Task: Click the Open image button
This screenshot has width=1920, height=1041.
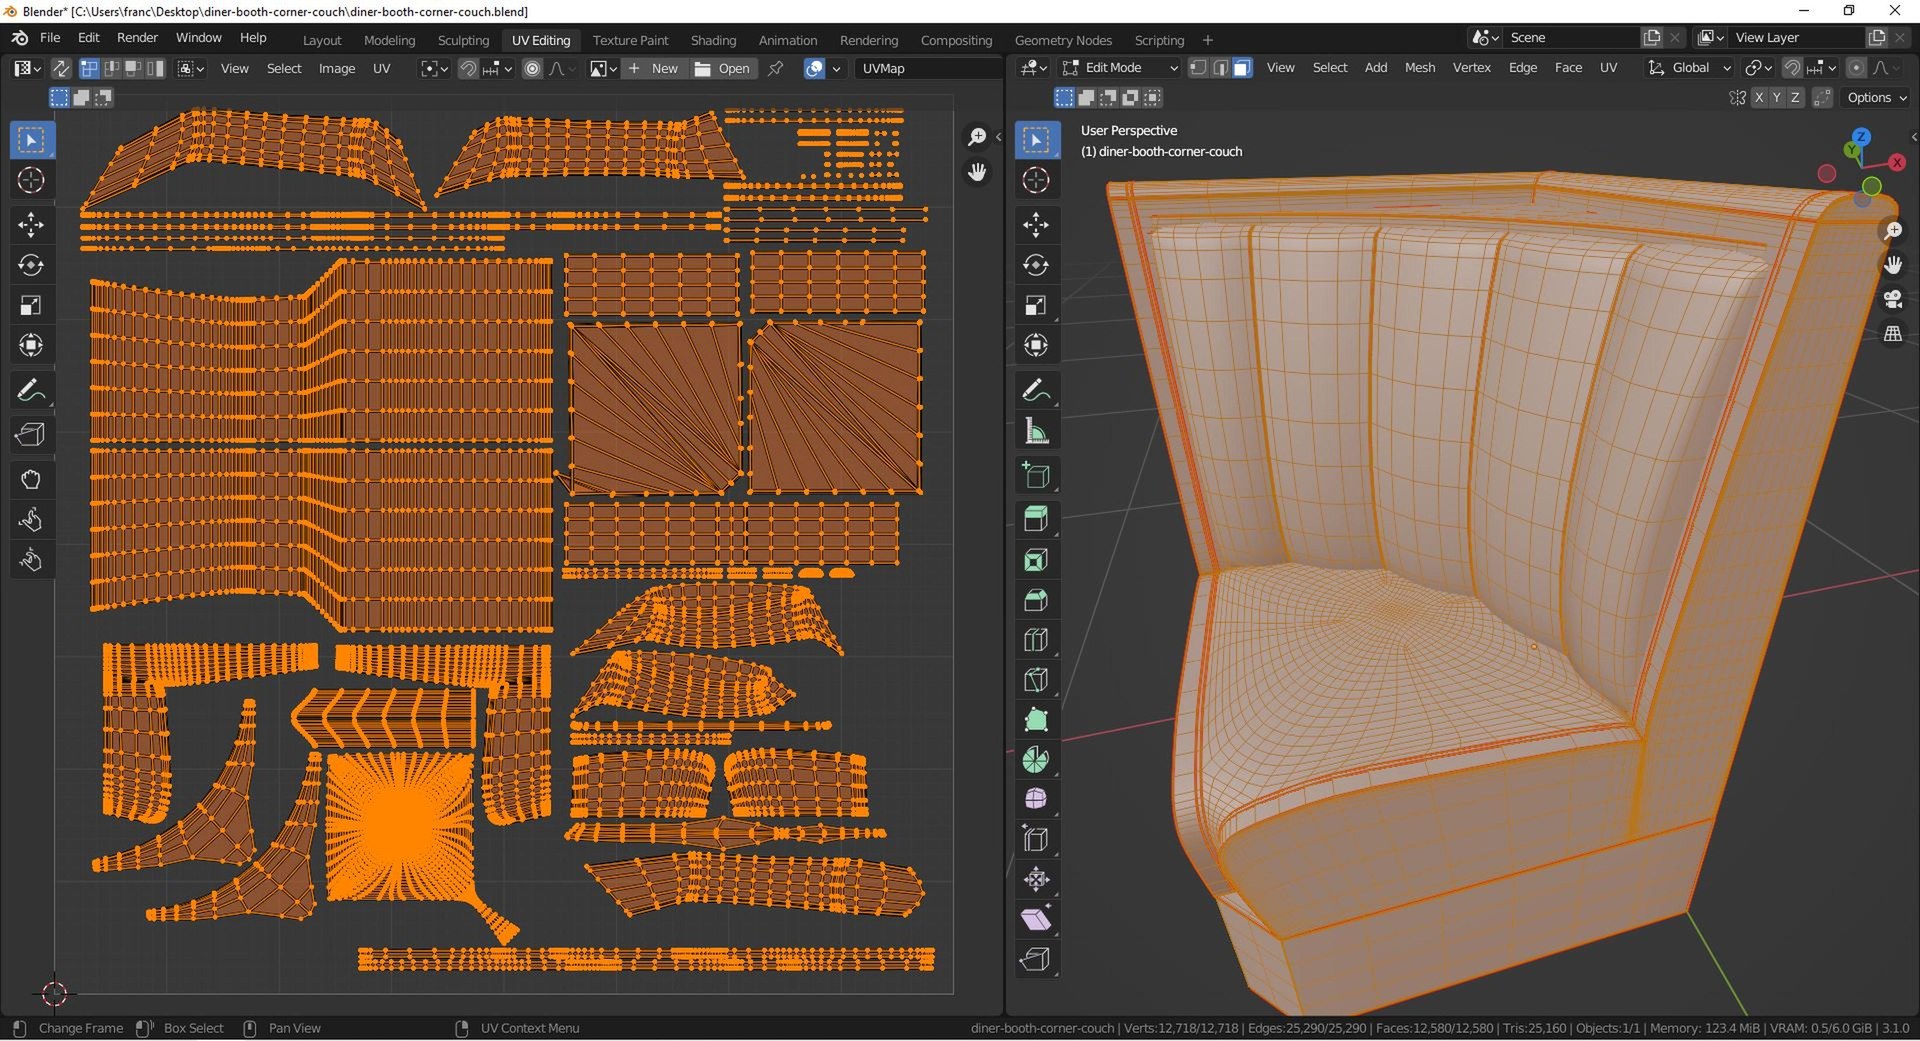Action: 722,68
